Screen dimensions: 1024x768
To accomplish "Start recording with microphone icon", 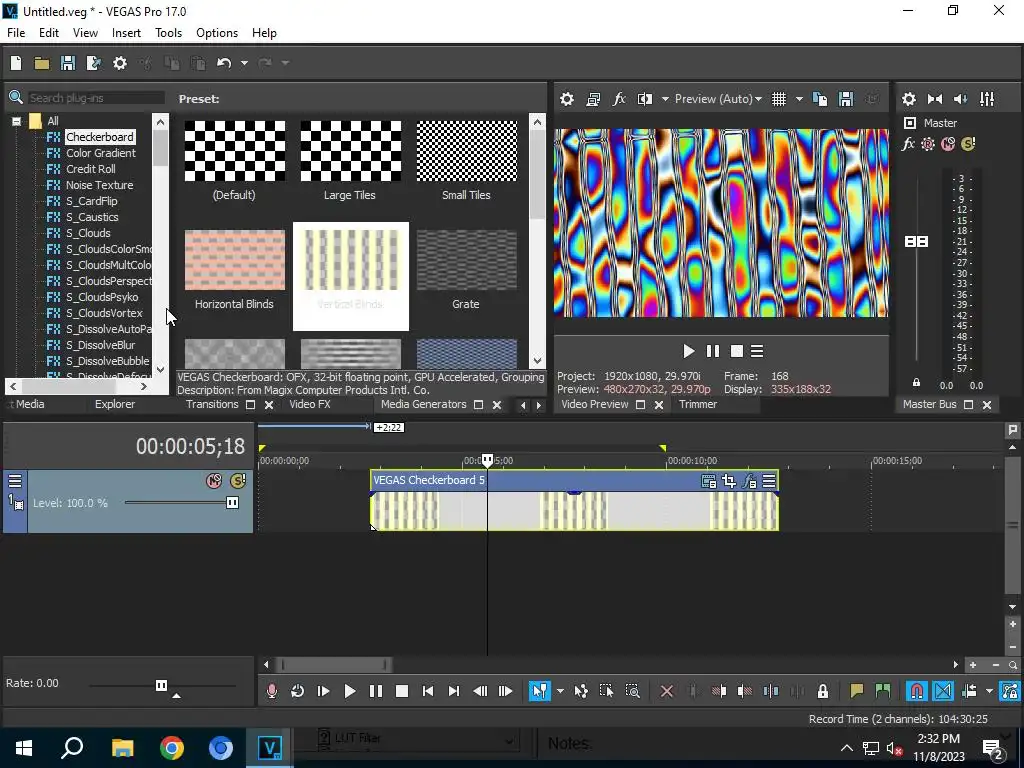I will (x=272, y=691).
